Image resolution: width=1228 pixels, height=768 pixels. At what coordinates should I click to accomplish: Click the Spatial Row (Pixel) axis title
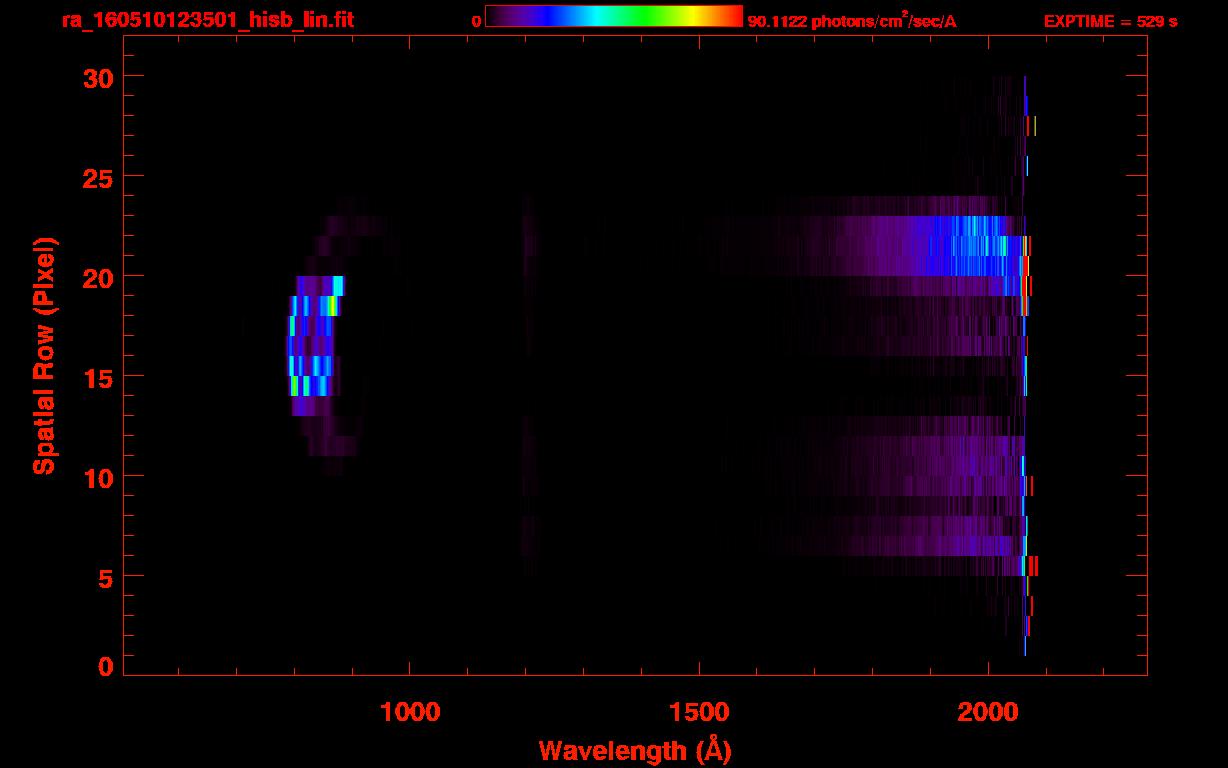point(43,355)
